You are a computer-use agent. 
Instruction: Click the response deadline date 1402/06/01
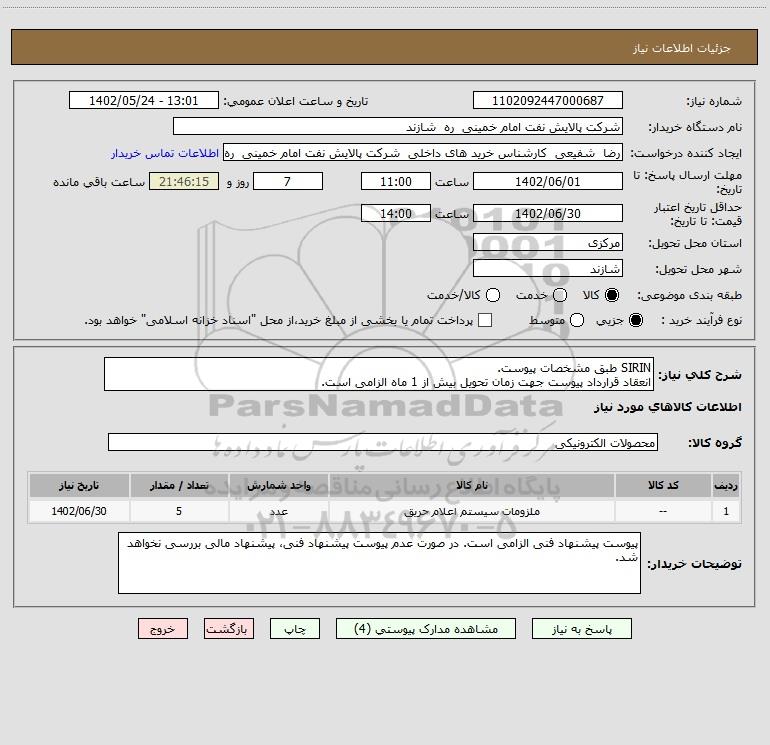(x=548, y=181)
